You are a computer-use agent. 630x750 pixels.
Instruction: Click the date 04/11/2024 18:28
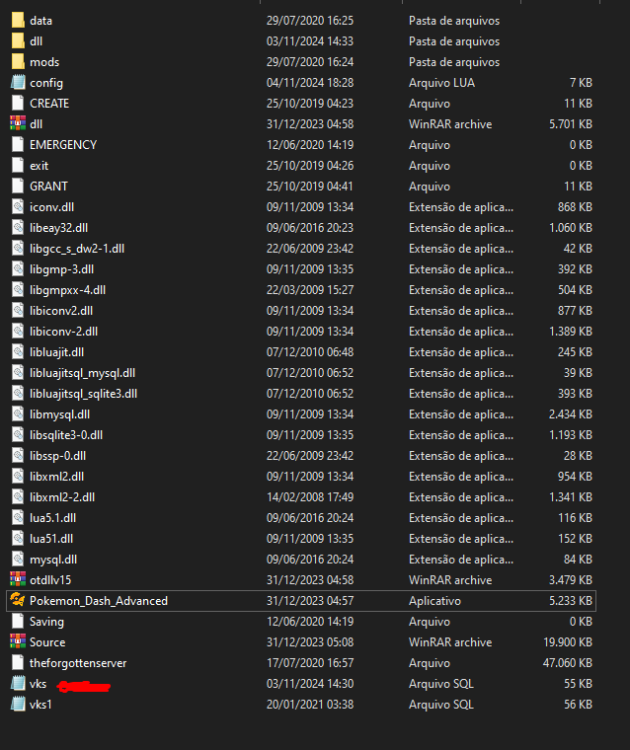310,83
